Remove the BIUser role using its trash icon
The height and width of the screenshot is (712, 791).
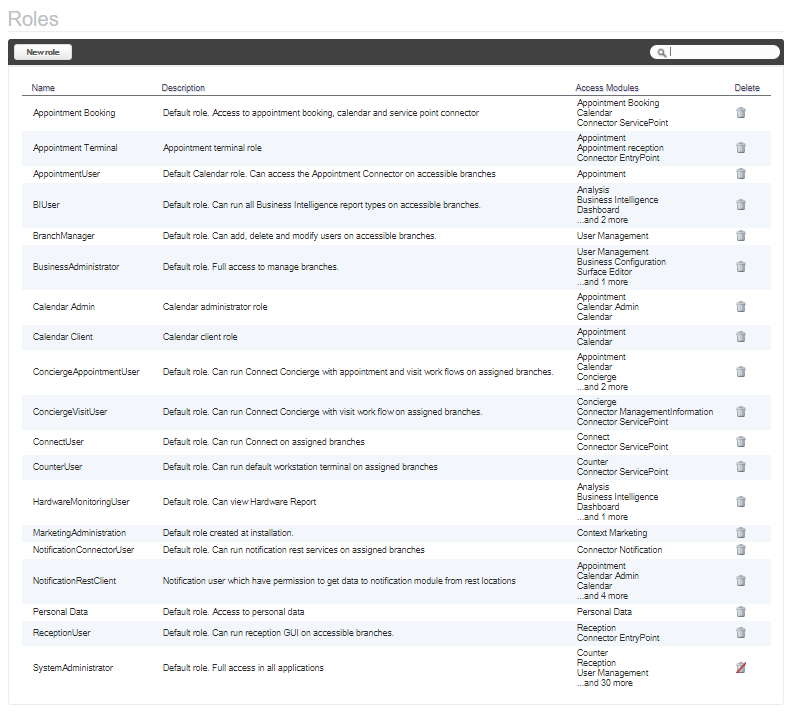coord(741,205)
